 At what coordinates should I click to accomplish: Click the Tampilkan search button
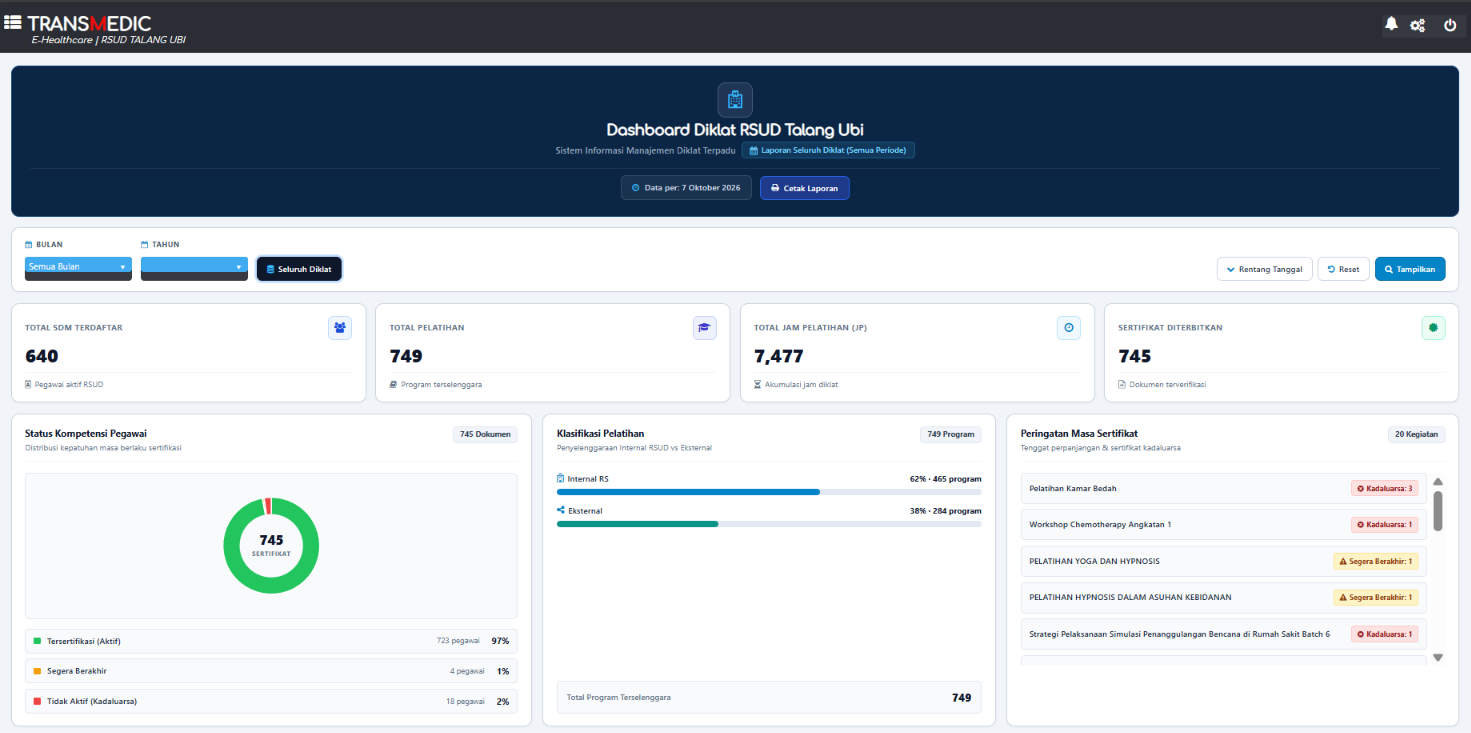click(x=1410, y=269)
